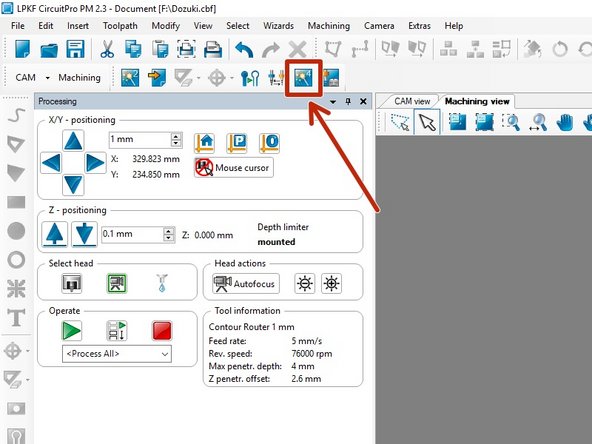Increase Z step with spinner up

tap(169, 231)
